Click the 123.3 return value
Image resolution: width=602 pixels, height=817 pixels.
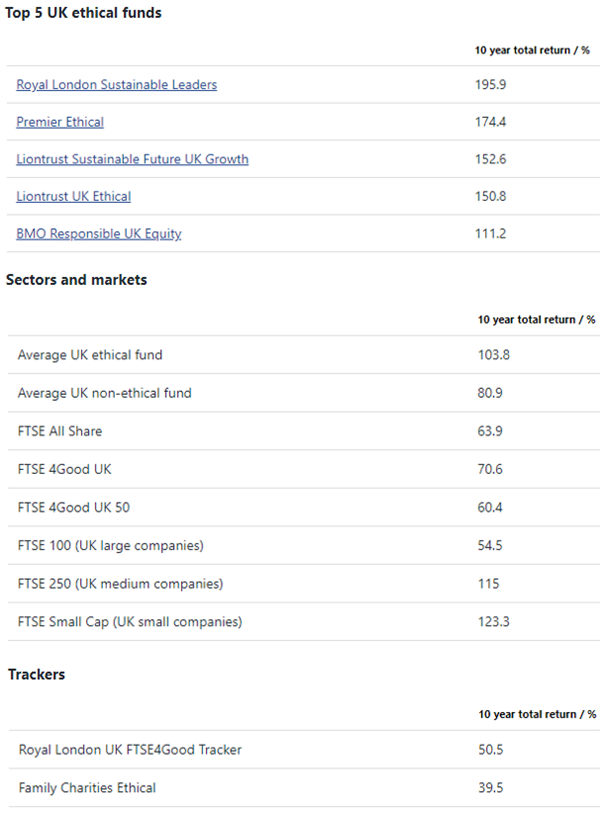coord(493,621)
